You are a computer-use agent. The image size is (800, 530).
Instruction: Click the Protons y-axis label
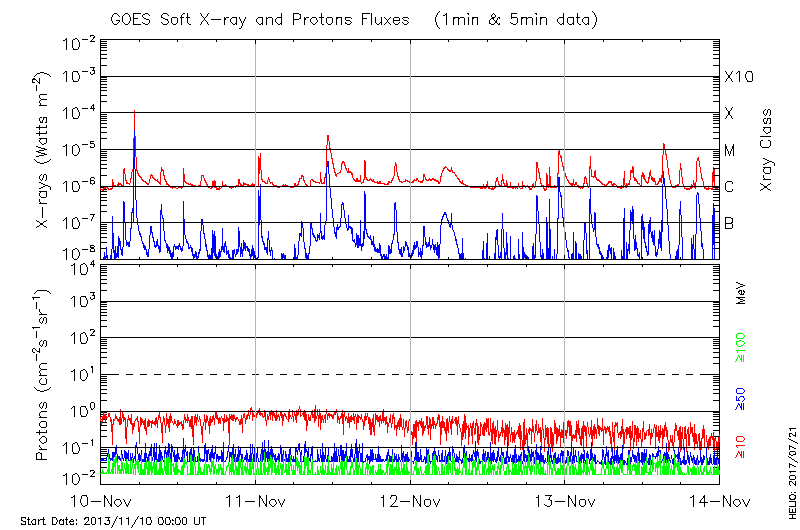[44, 375]
